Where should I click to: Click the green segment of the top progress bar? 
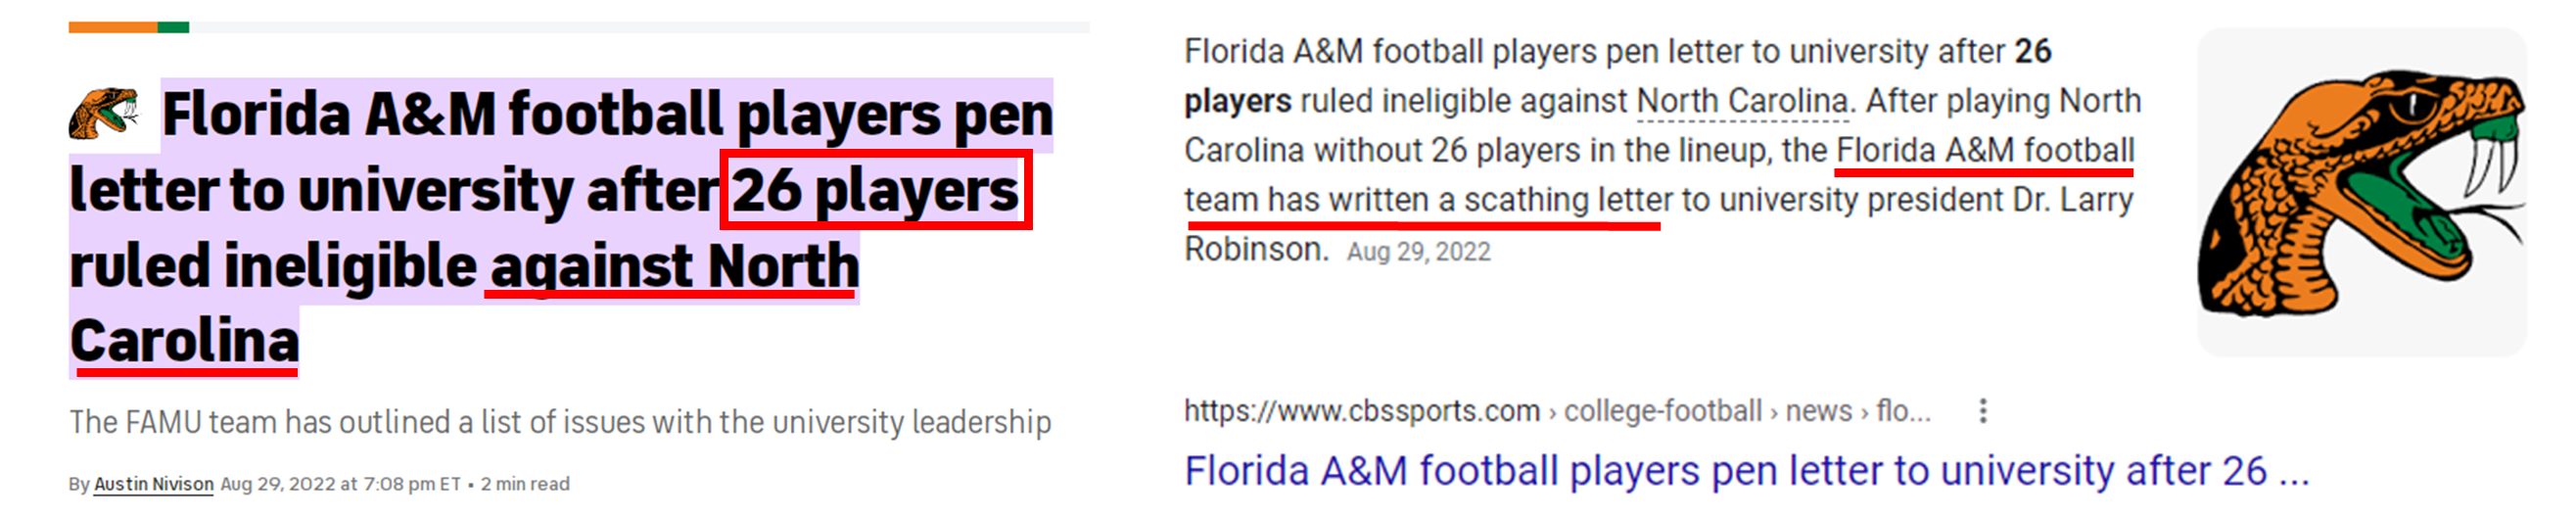(x=173, y=27)
